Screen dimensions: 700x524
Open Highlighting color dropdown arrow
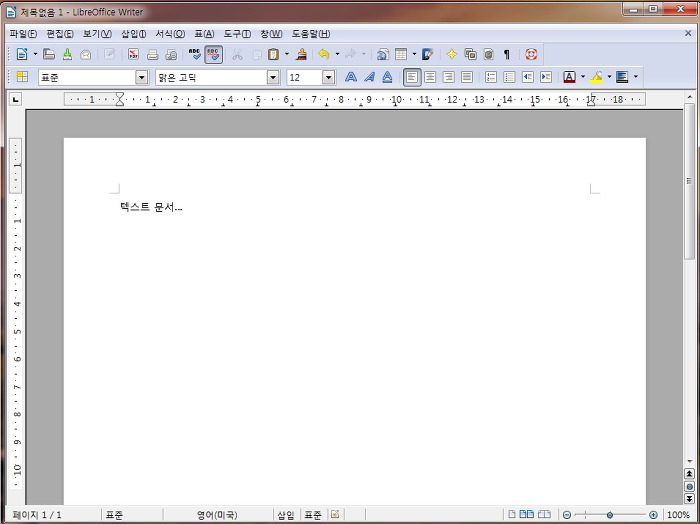[x=609, y=77]
